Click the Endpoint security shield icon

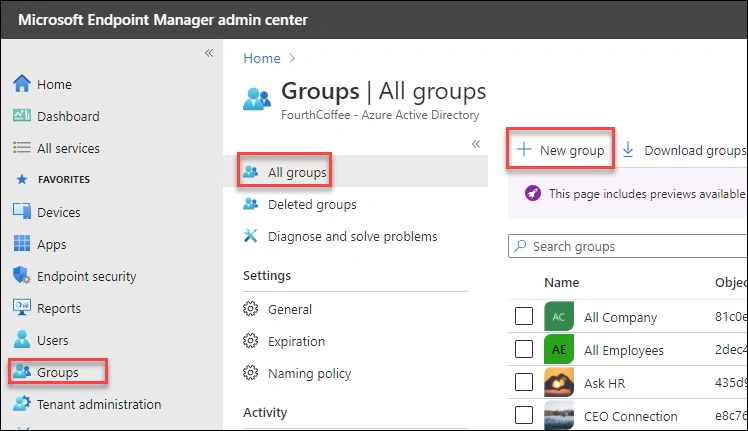pyautogui.click(x=22, y=275)
